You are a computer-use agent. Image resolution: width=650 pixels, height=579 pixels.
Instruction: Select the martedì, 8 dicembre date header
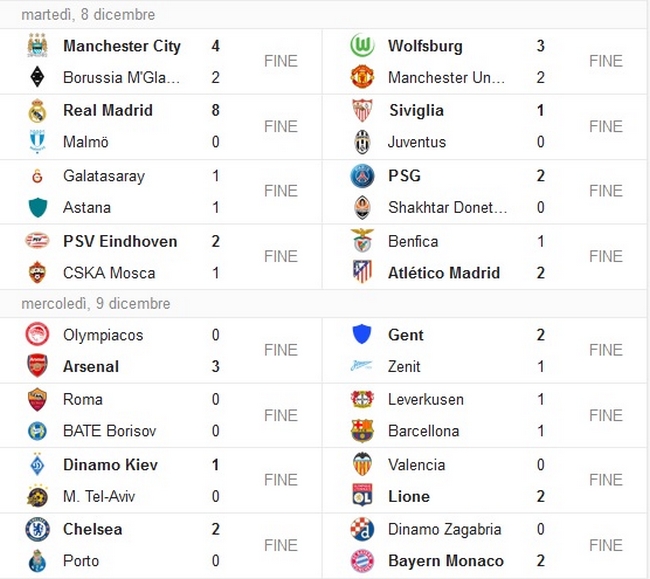(88, 15)
